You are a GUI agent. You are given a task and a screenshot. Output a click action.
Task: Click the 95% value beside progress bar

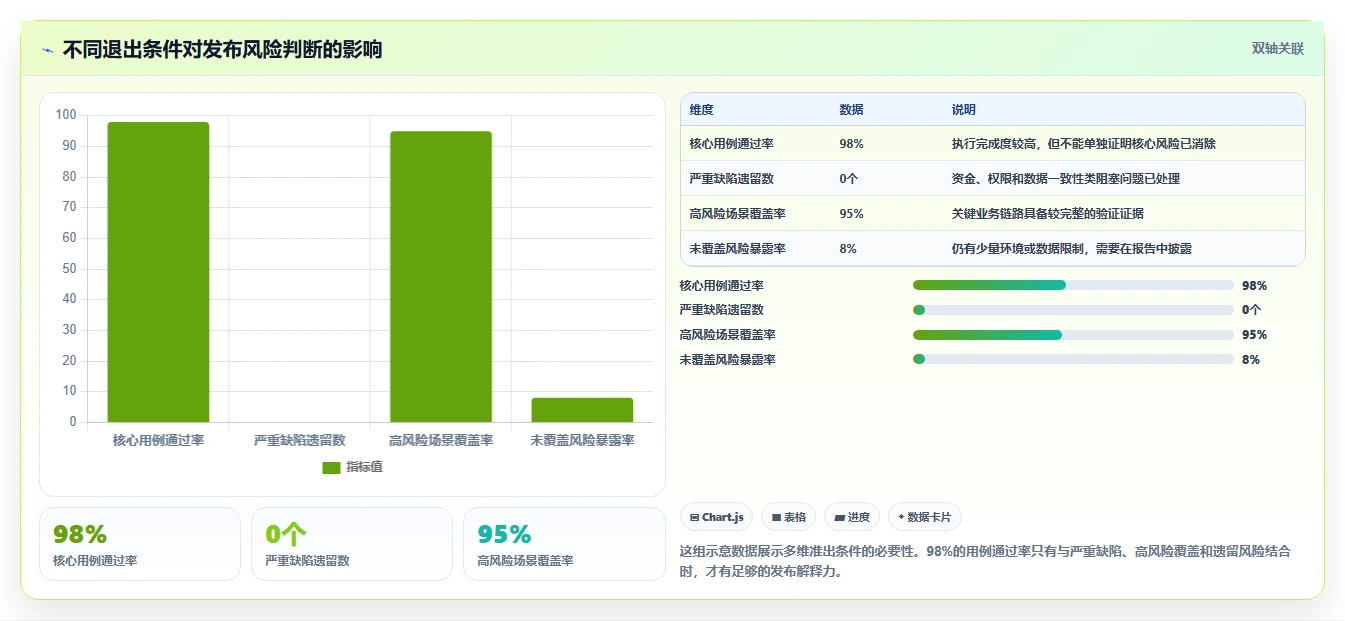[x=1254, y=335]
